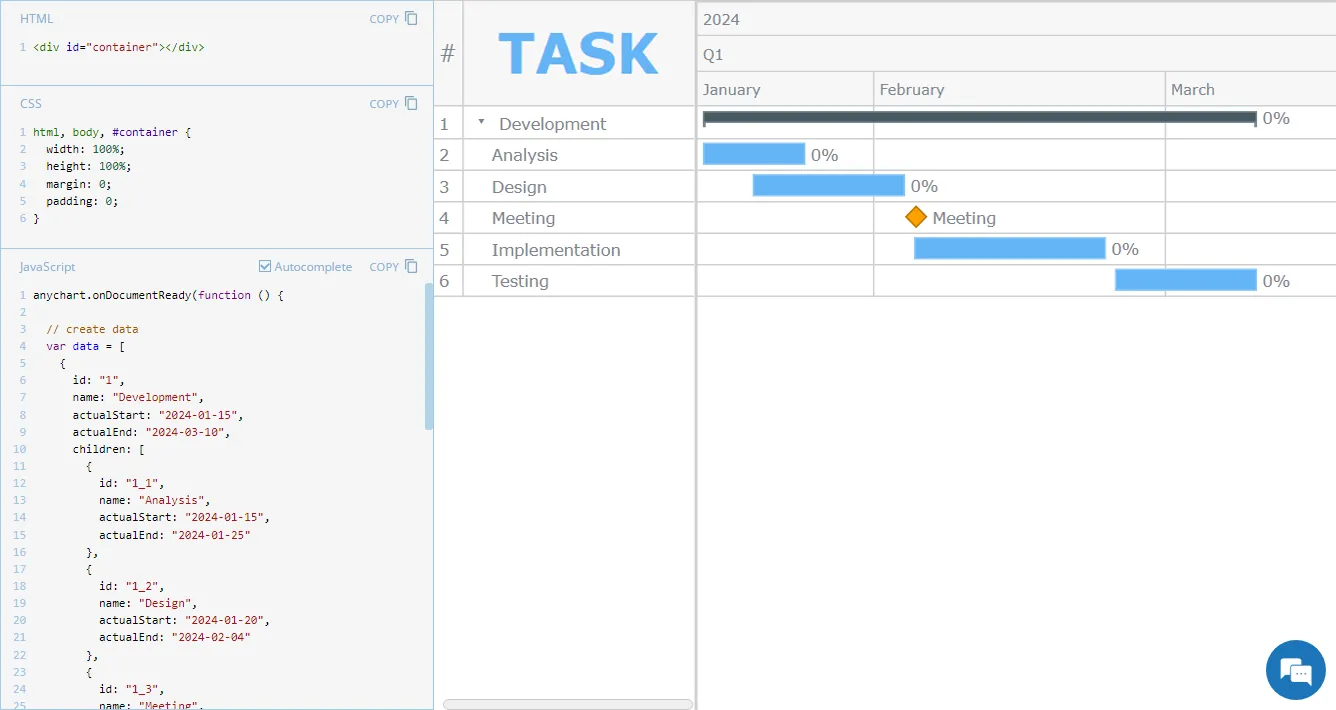The height and width of the screenshot is (710, 1336).
Task: Click the TASK column header
Action: [x=579, y=53]
